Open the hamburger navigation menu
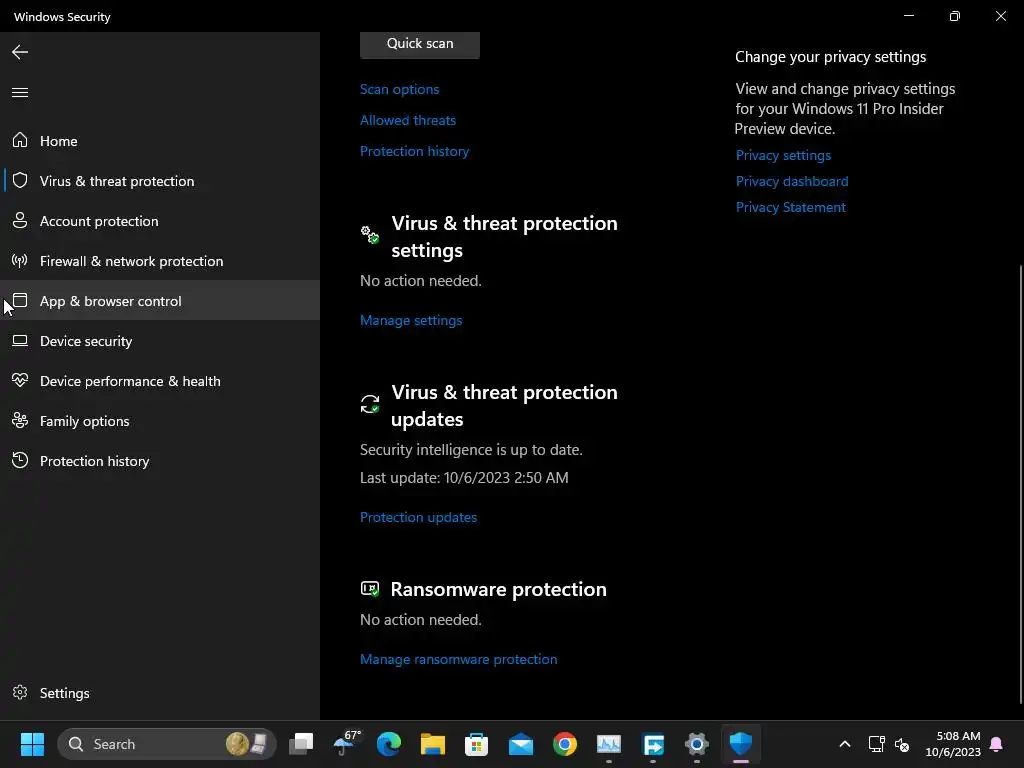Viewport: 1024px width, 768px height. [20, 92]
